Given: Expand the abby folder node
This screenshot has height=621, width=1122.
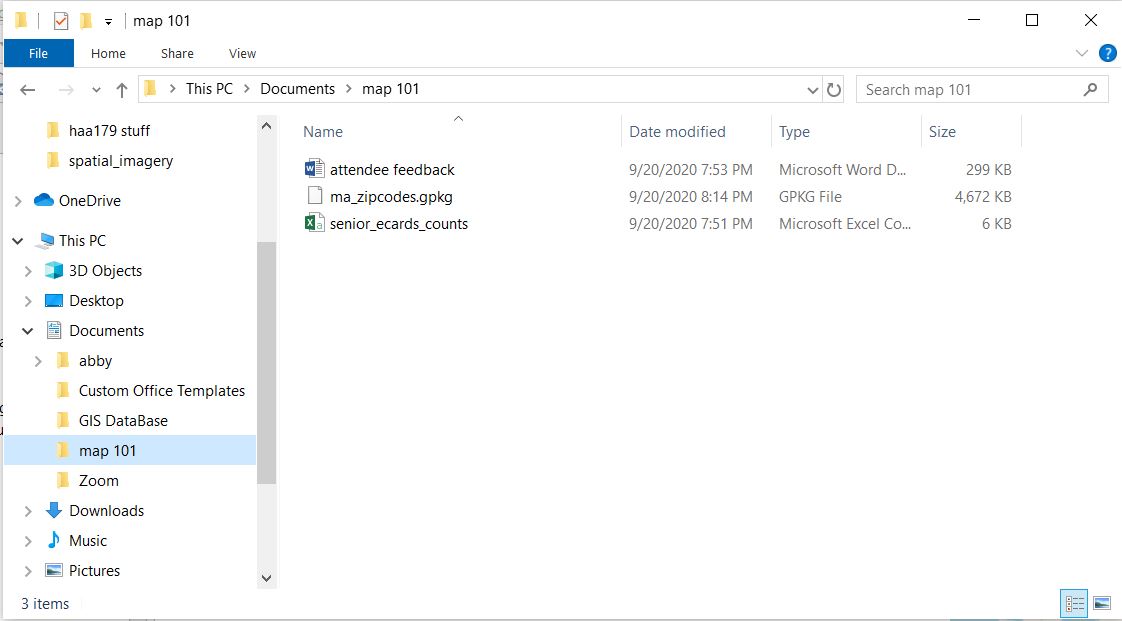Looking at the screenshot, I should [38, 361].
